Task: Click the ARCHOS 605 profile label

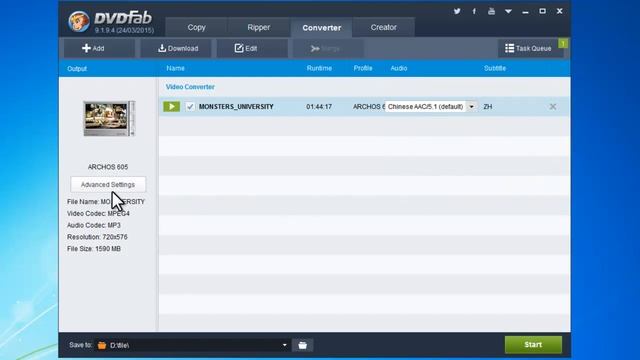Action: 108,167
